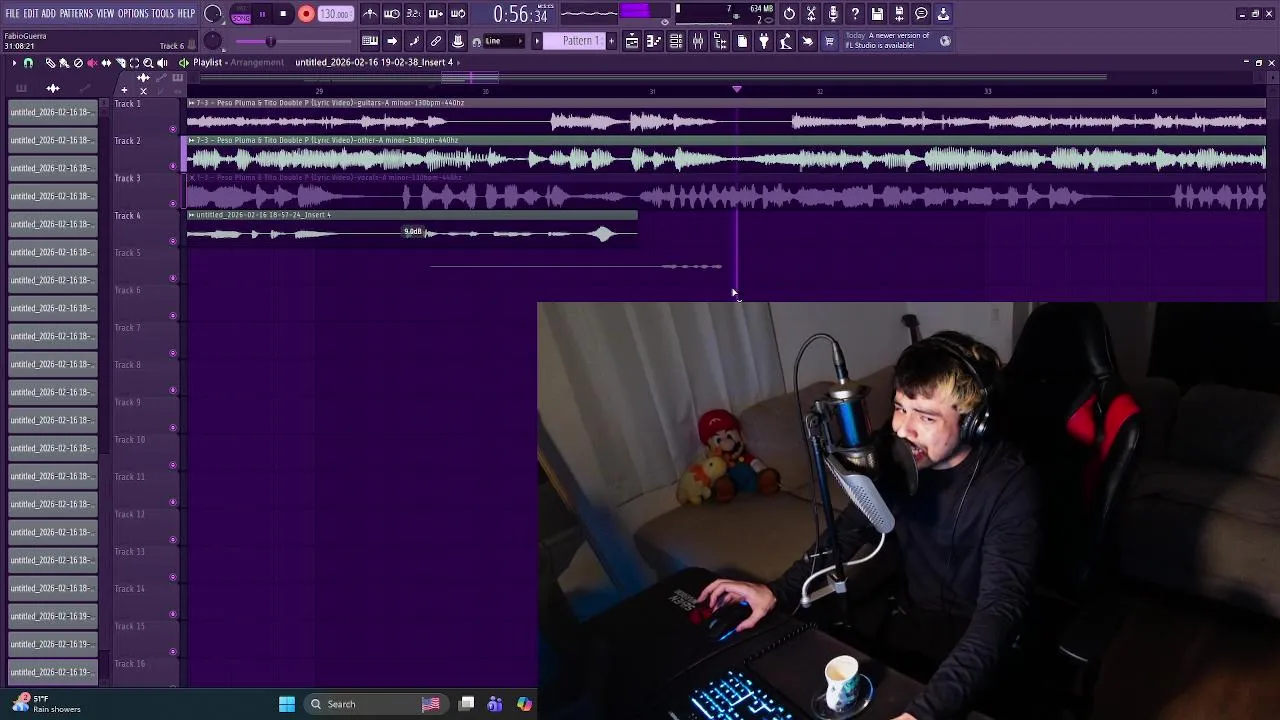The height and width of the screenshot is (720, 1280).
Task: Click the microphone recording icon
Action: (x=833, y=14)
